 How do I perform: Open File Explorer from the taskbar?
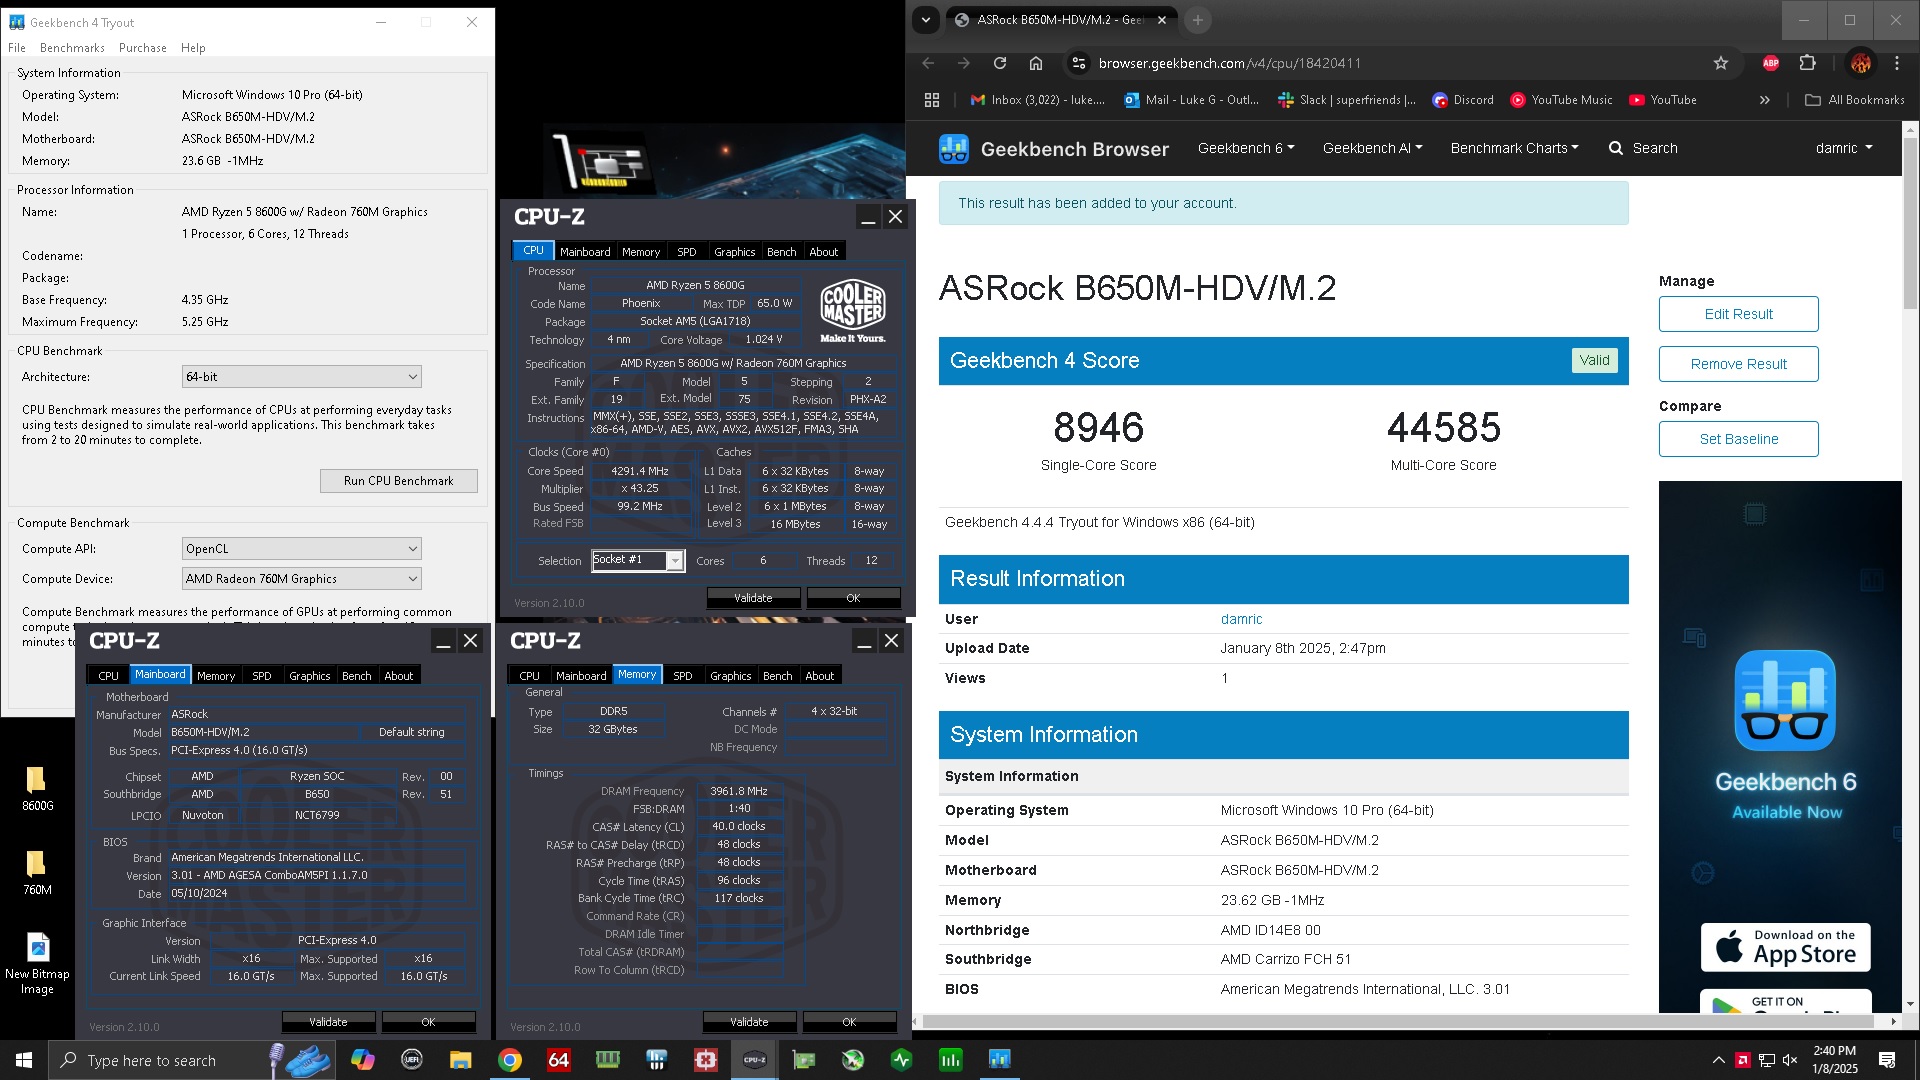tap(460, 1060)
